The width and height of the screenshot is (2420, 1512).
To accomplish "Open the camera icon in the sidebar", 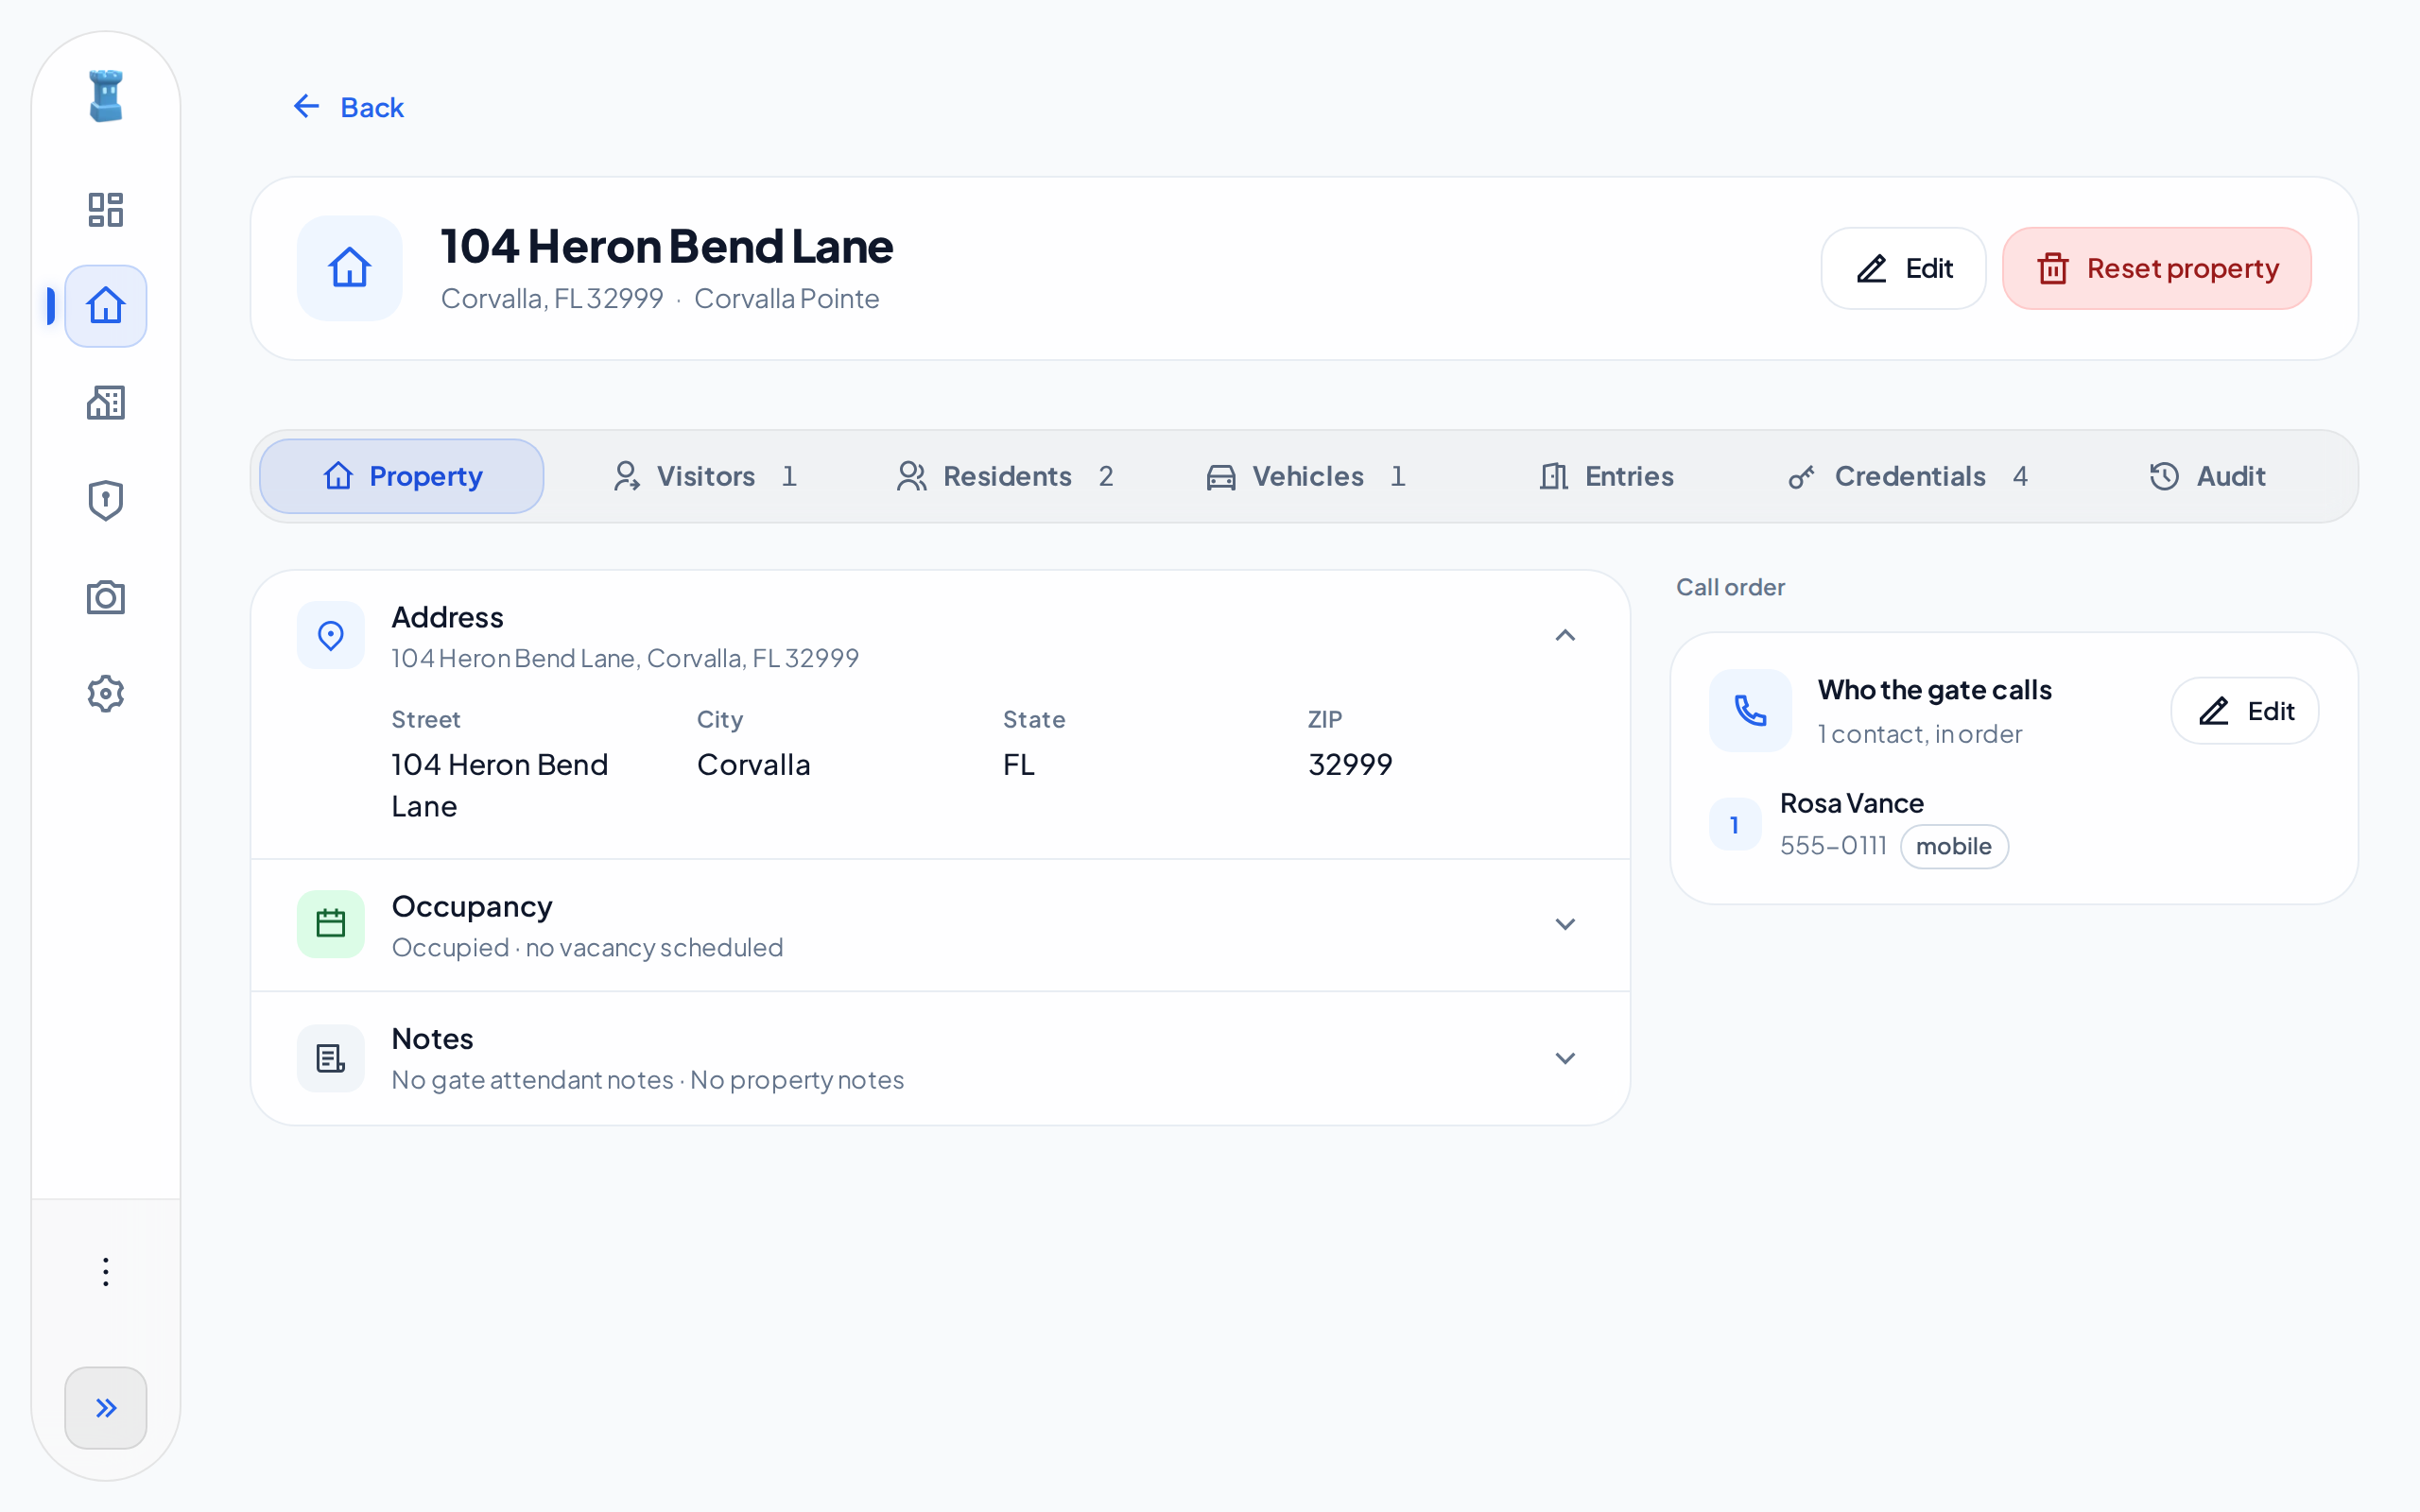I will coord(105,597).
